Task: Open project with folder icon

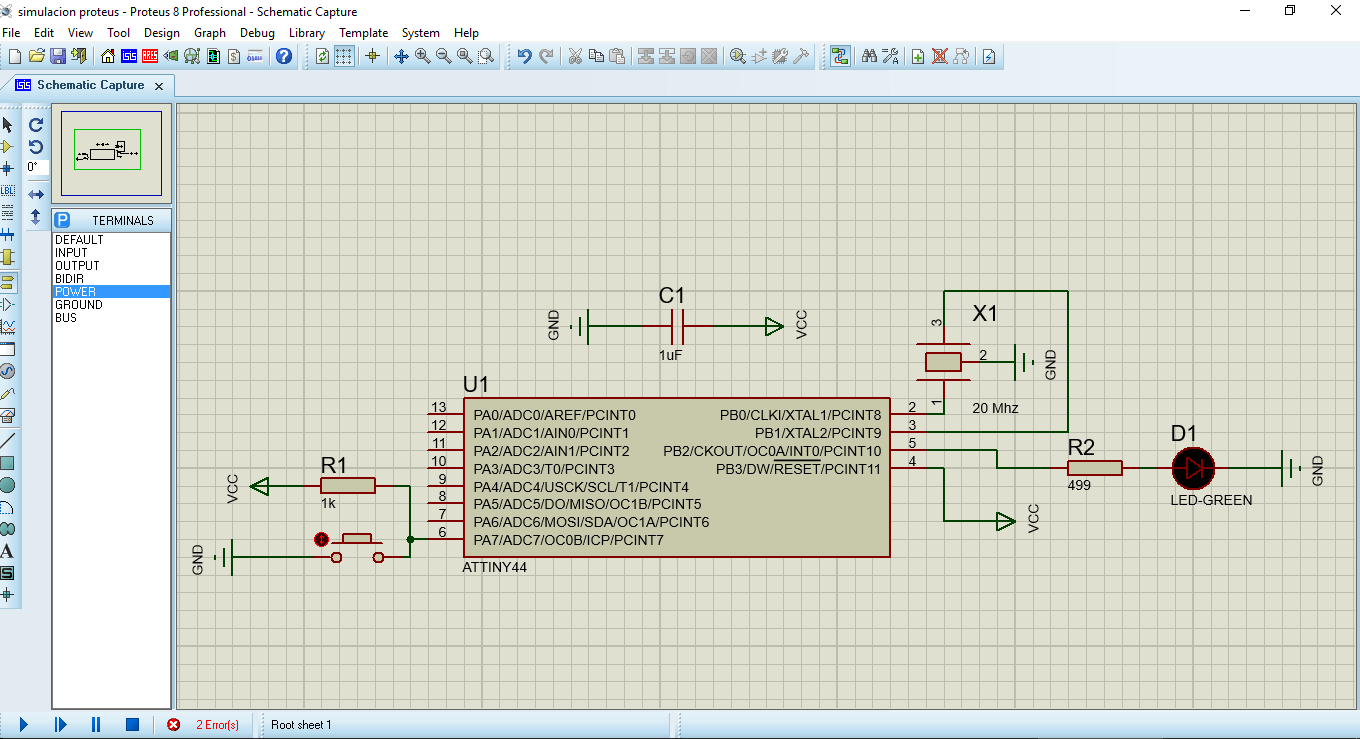Action: 36,56
